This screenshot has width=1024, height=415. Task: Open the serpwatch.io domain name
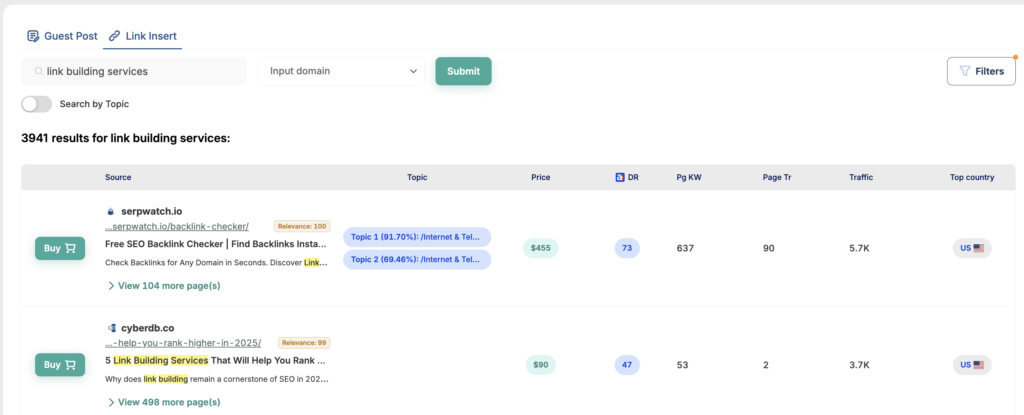point(152,211)
